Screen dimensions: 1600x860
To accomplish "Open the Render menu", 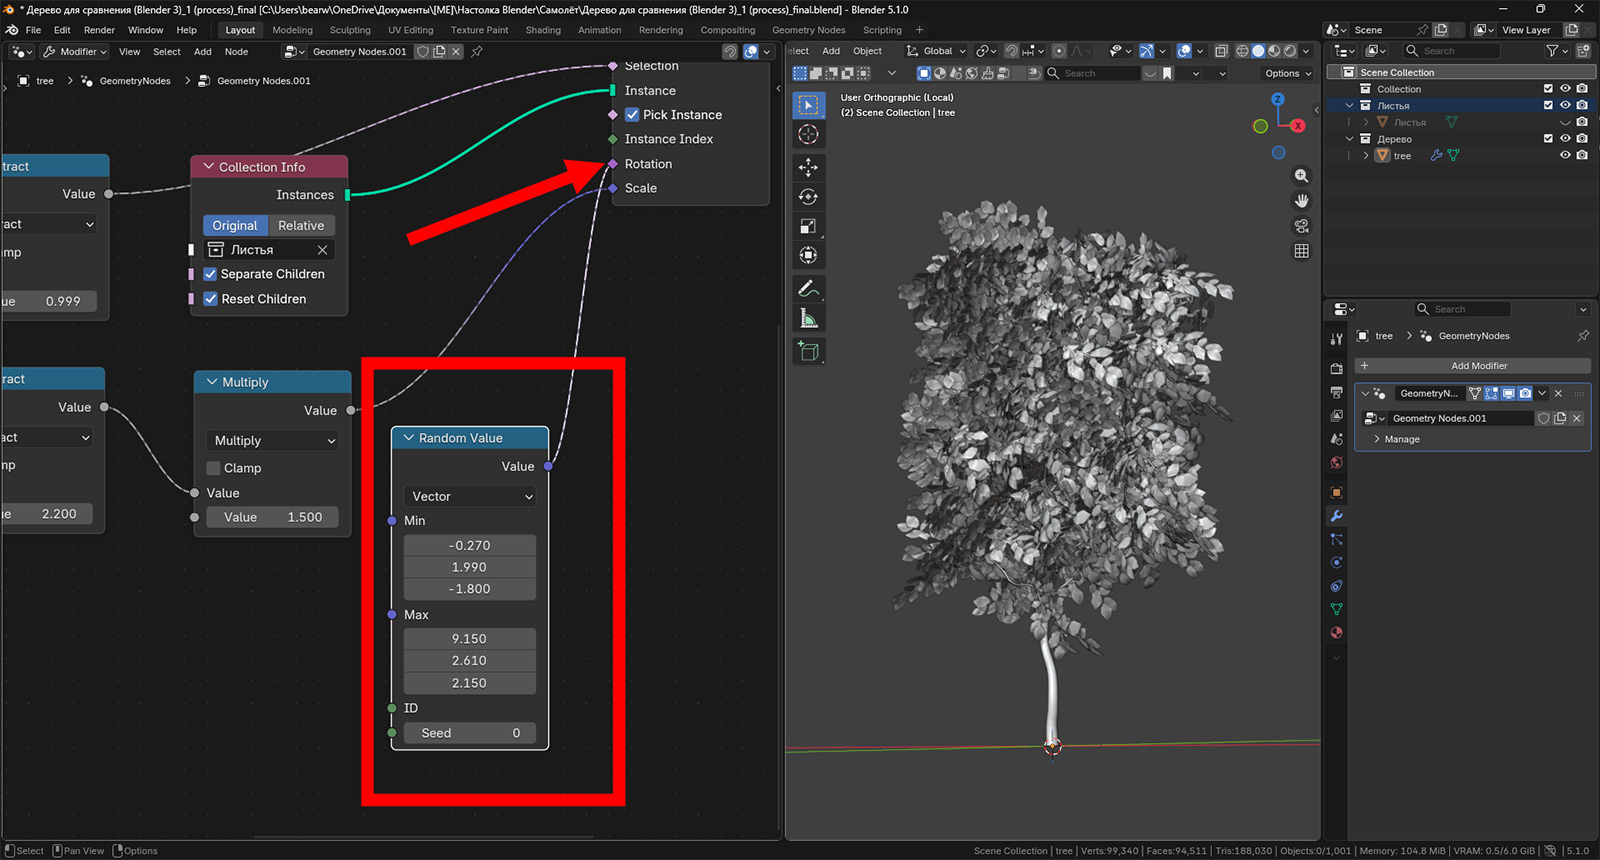I will click(99, 30).
